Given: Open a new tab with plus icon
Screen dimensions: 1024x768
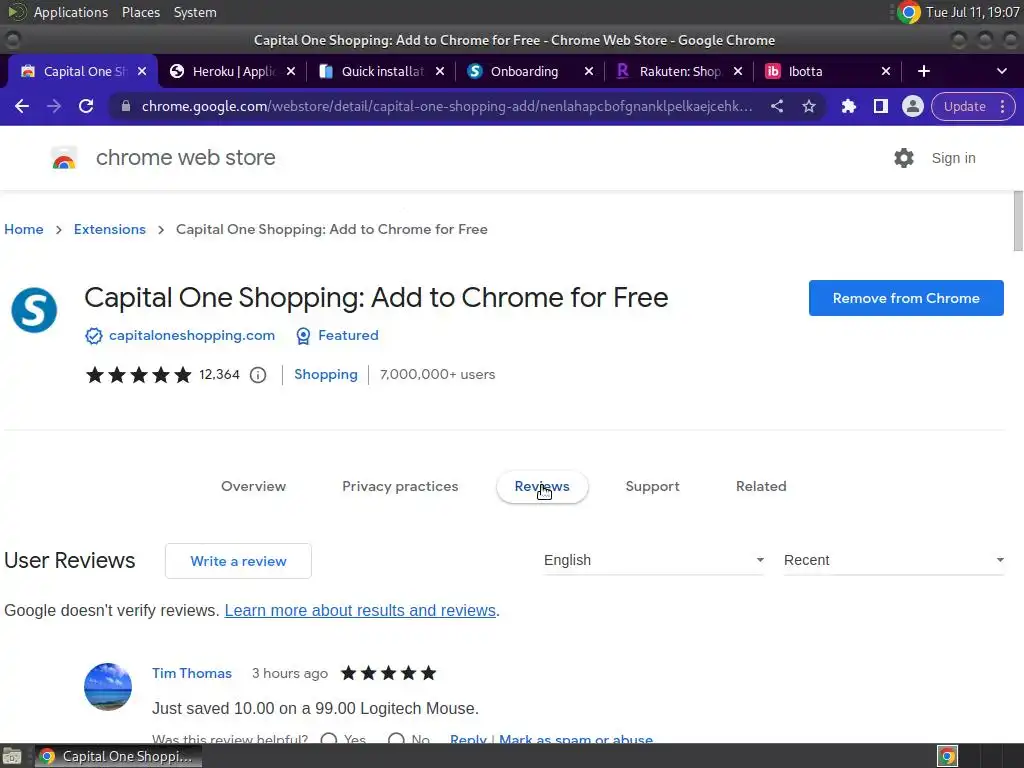Looking at the screenshot, I should (x=923, y=71).
